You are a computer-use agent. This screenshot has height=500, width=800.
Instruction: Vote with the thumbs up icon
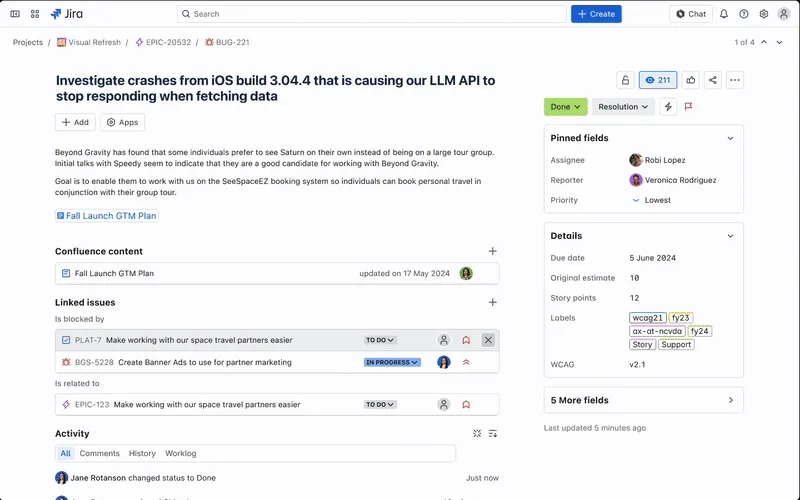pyautogui.click(x=690, y=80)
